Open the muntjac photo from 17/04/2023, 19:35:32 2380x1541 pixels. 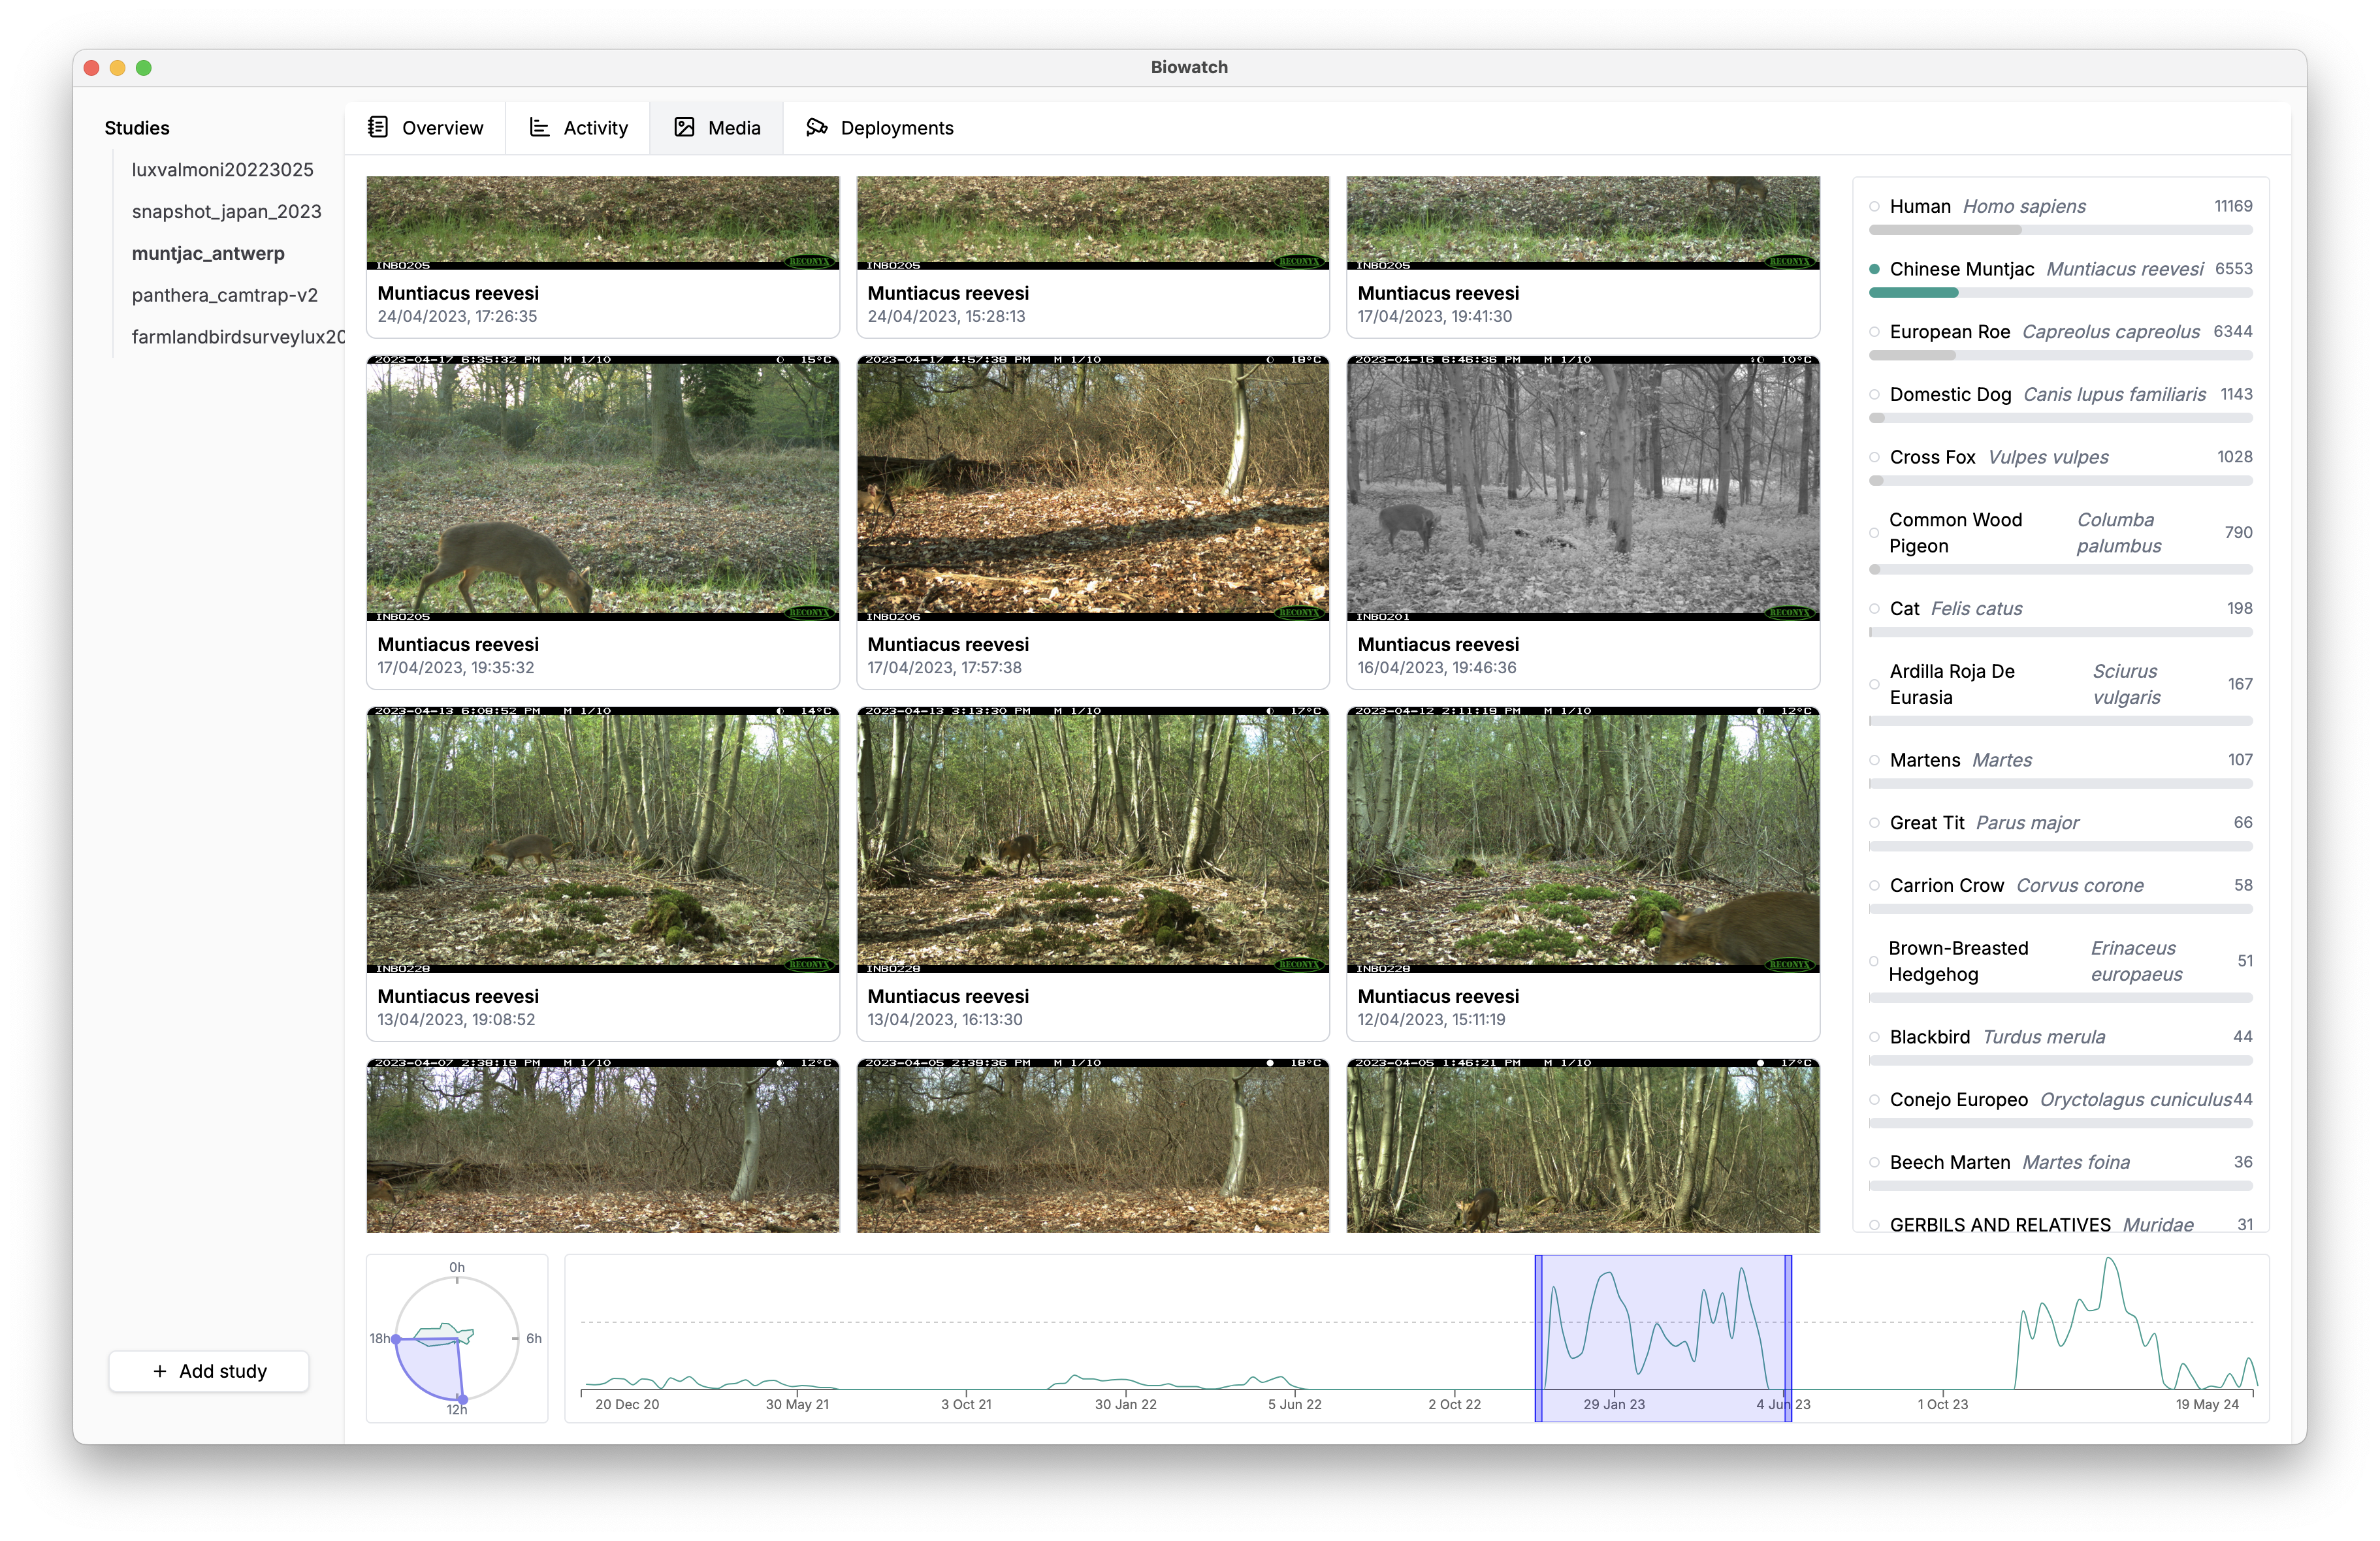[603, 488]
